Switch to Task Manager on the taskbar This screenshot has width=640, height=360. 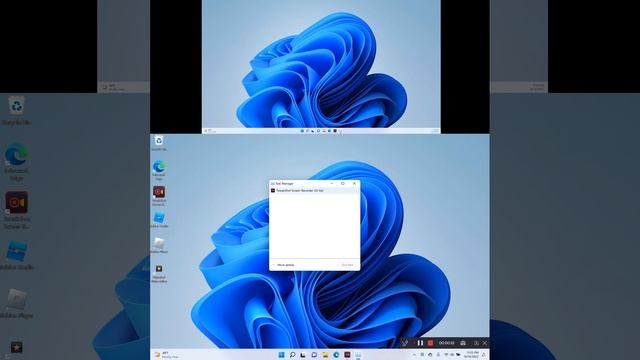tap(358, 355)
